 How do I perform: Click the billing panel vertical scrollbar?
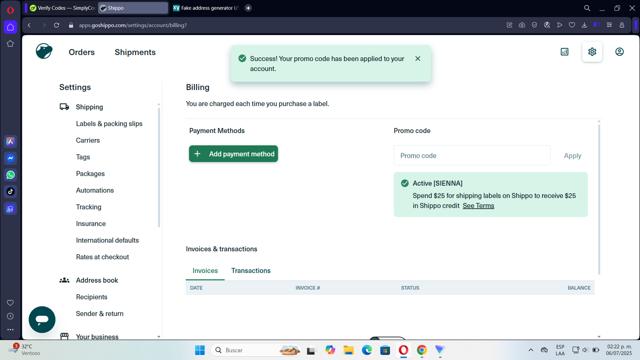pos(599,200)
